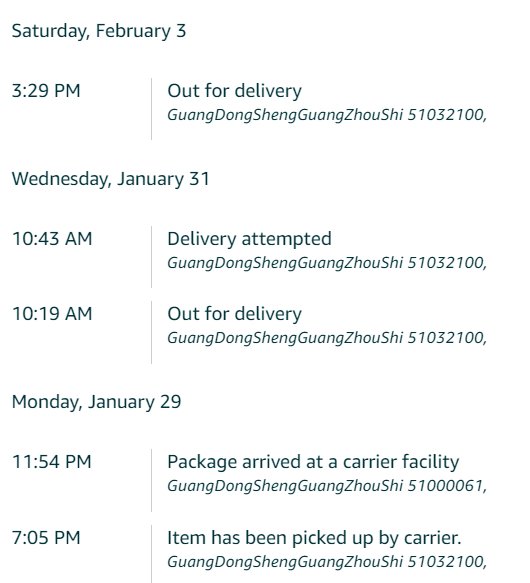The width and height of the screenshot is (530, 583).
Task: Click the Out for delivery status on February 3
Action: point(234,91)
